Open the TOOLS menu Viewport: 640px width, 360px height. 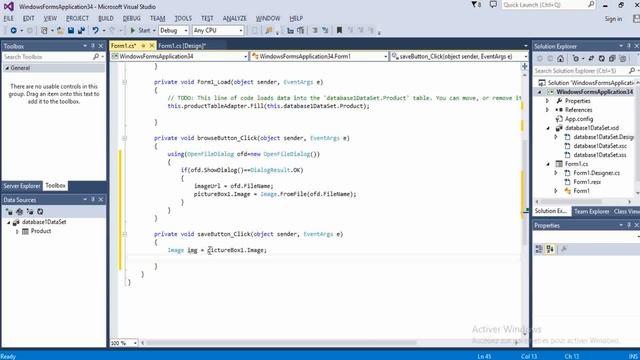[183, 18]
